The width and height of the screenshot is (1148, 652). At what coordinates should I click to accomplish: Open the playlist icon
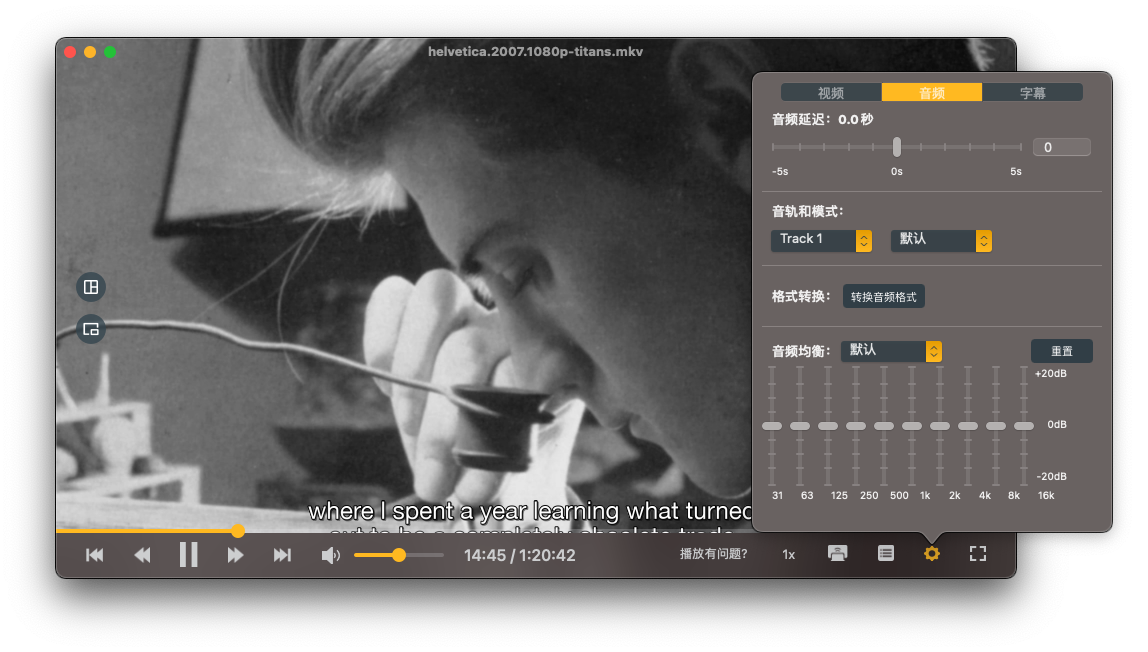point(886,553)
